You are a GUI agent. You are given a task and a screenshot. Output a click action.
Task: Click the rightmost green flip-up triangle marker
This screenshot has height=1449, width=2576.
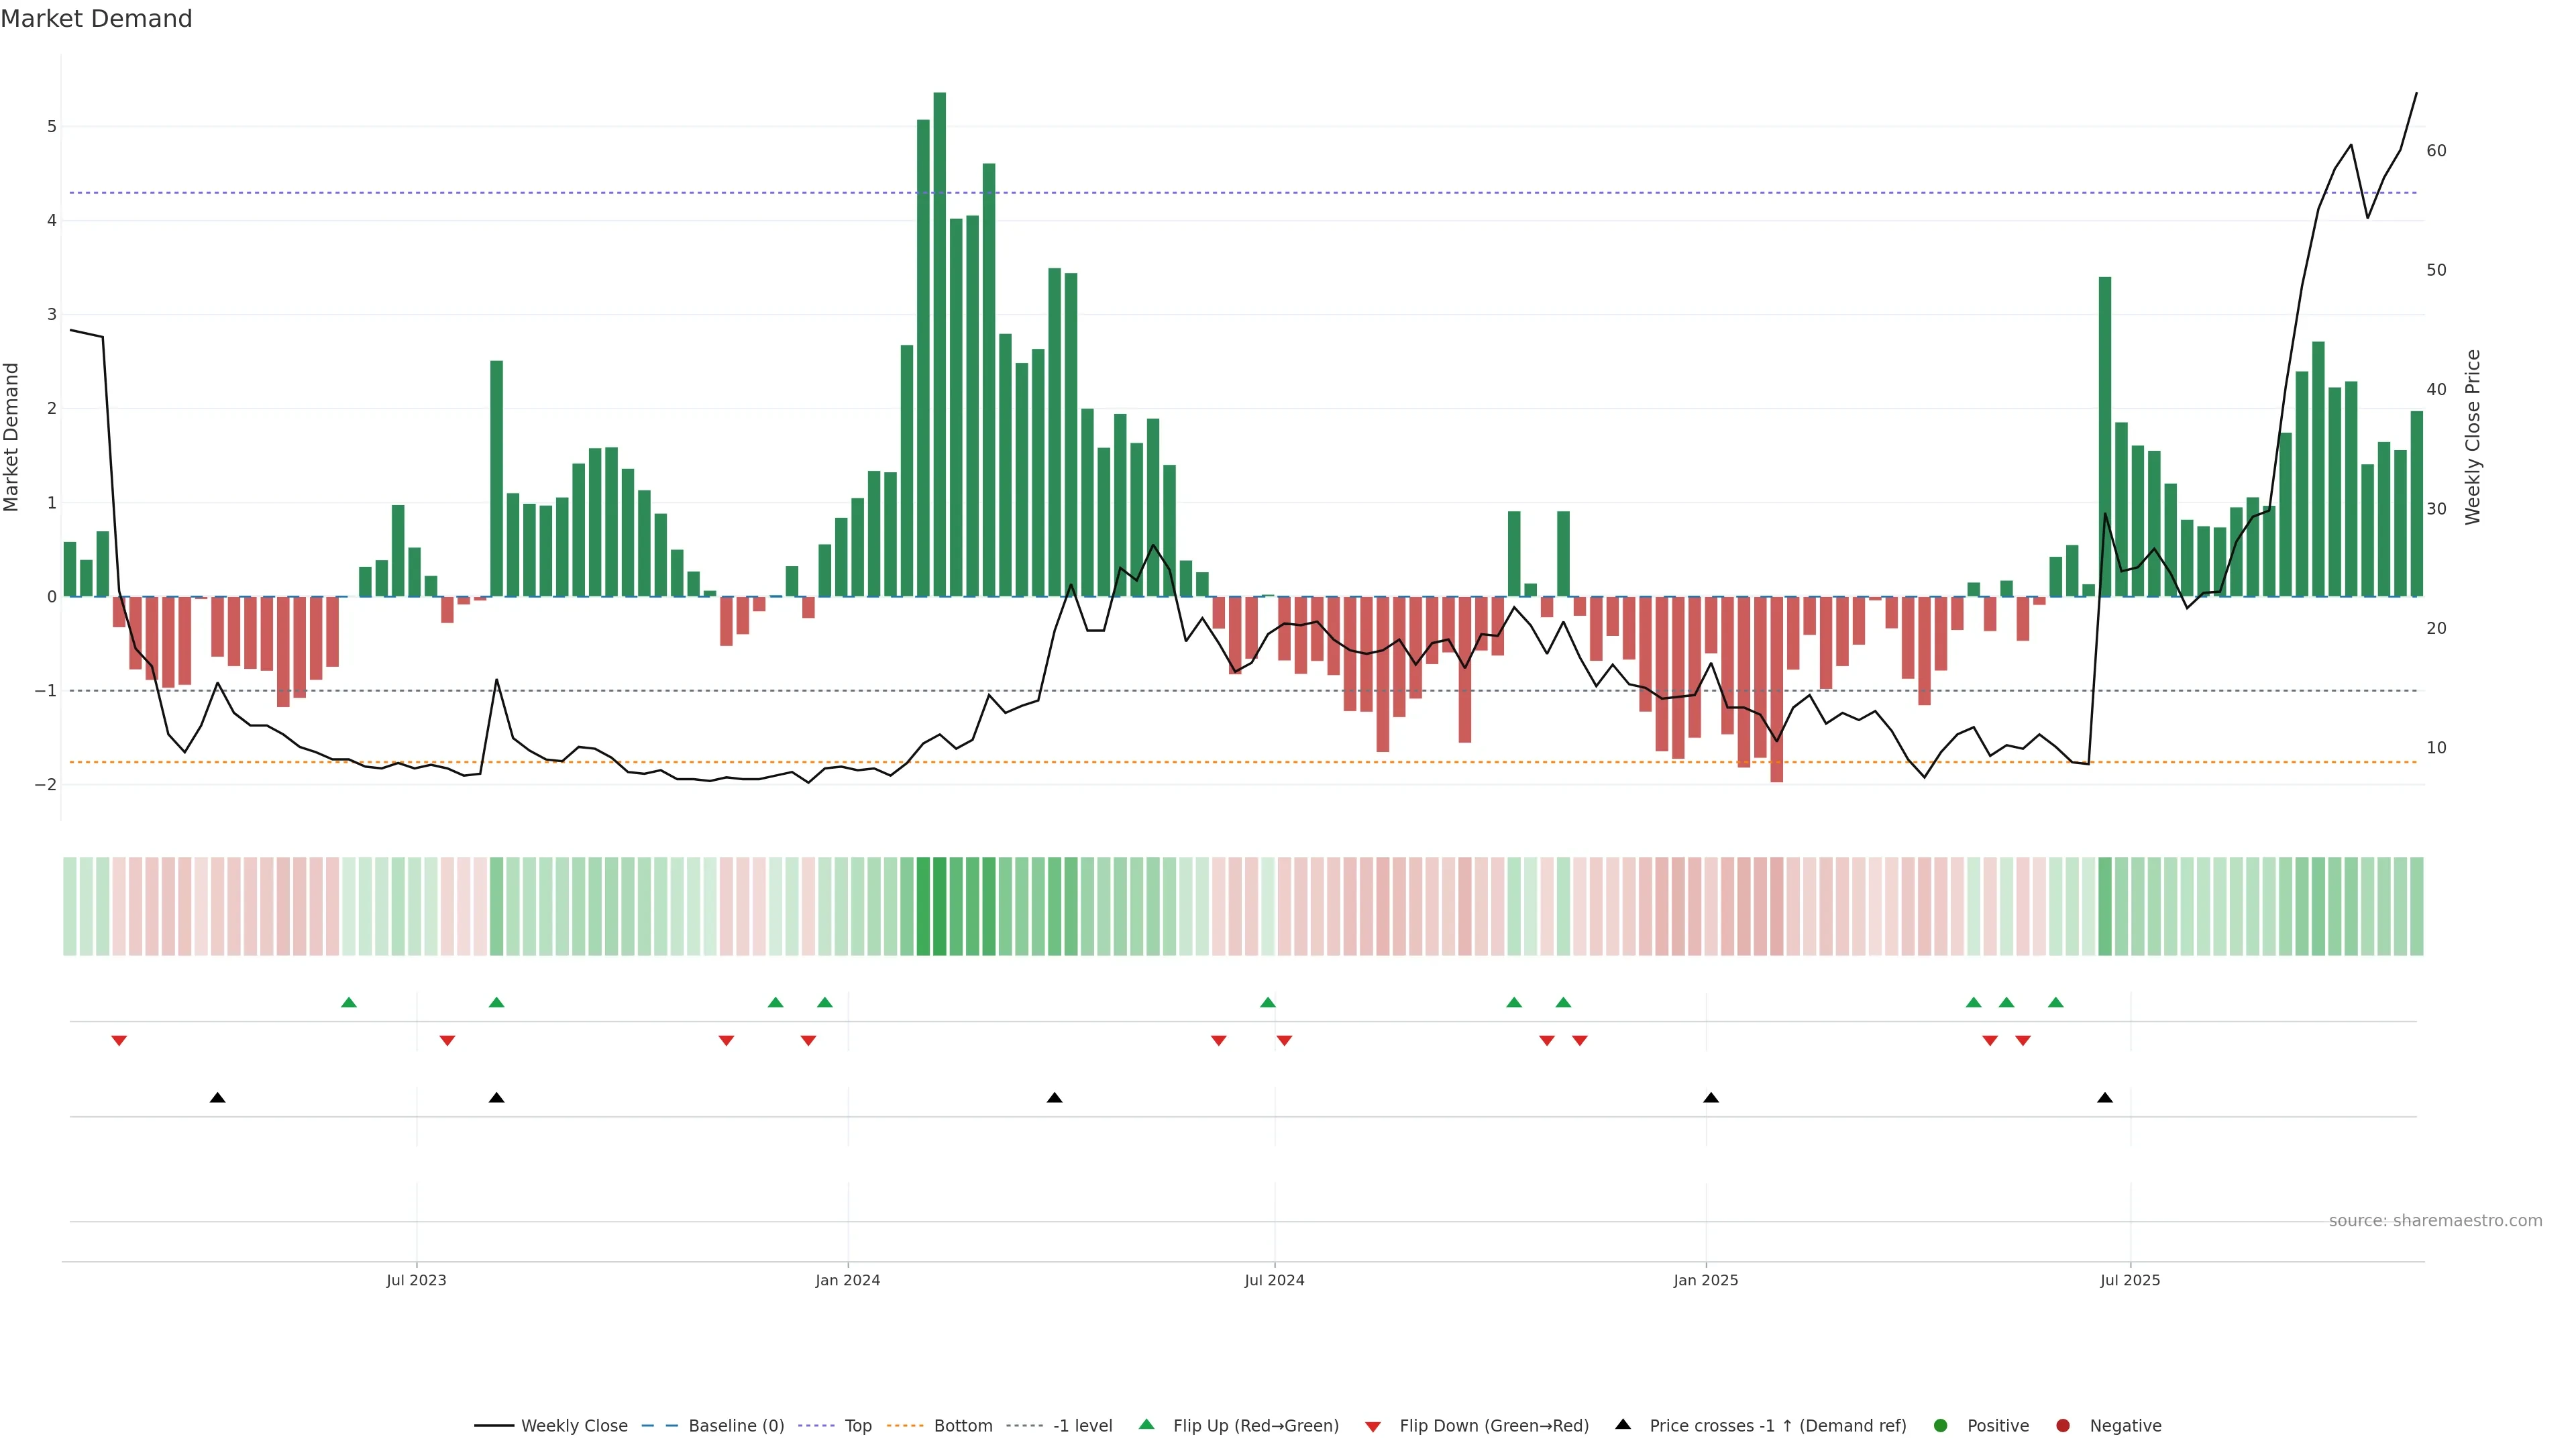coord(2055,1002)
